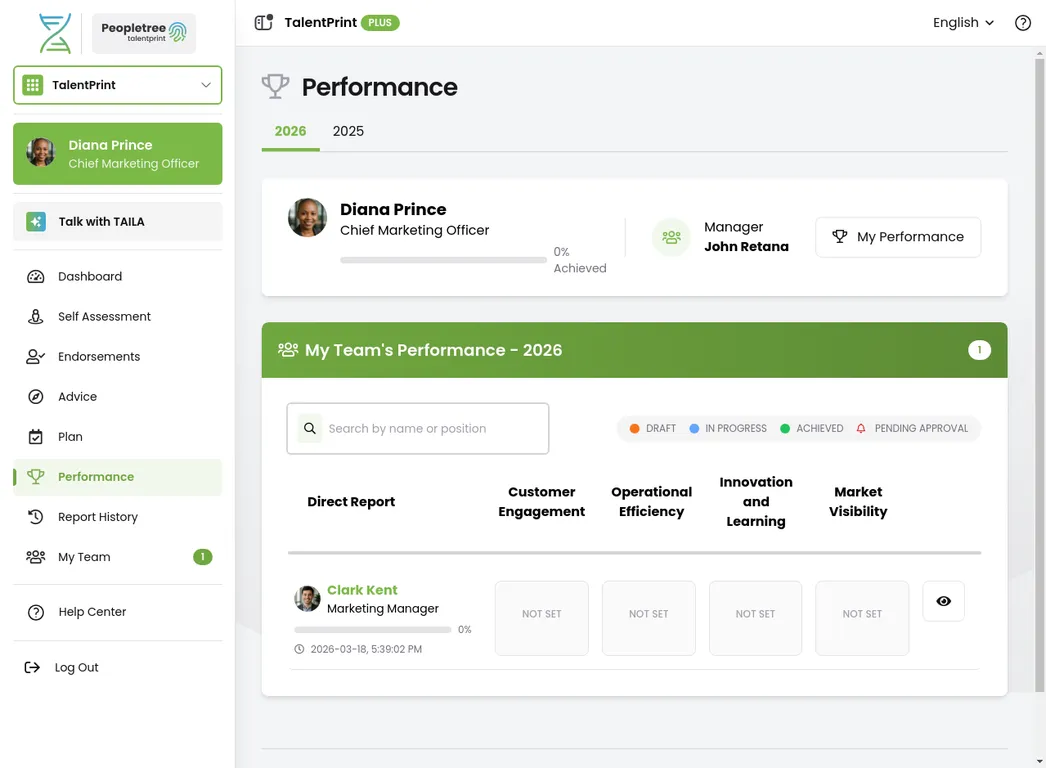Open the TalentPrint module dropdown
The image size is (1046, 768).
pos(117,85)
